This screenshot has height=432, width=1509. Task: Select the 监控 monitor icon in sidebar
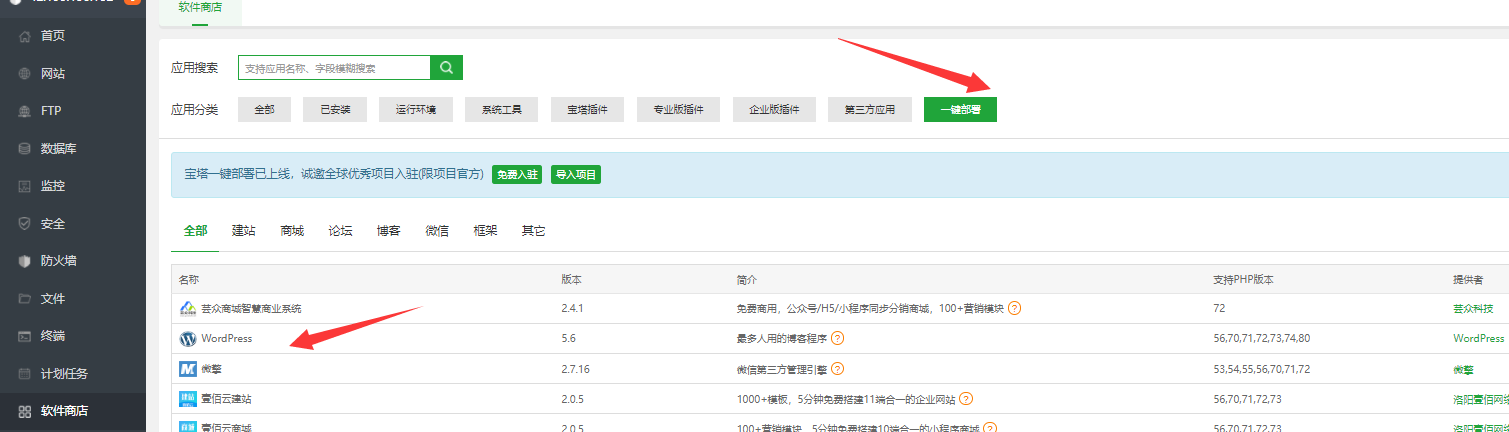(x=25, y=186)
